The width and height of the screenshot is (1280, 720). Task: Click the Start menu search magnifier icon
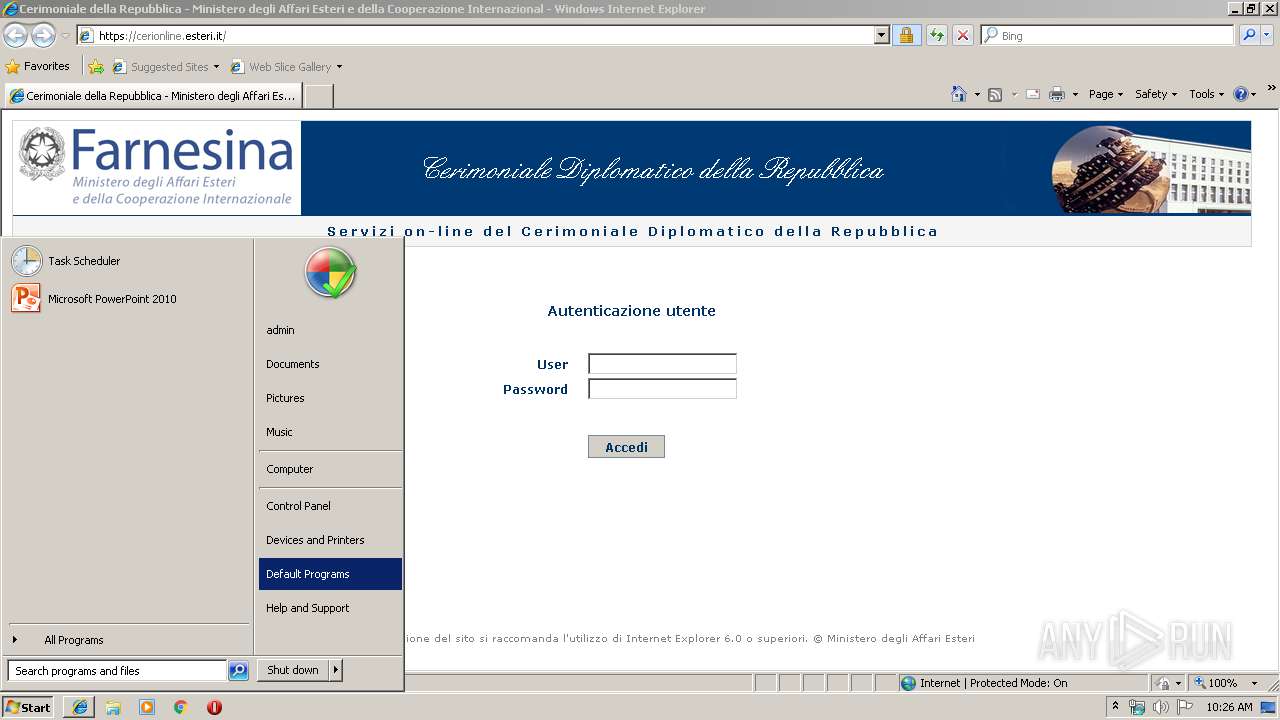point(238,671)
